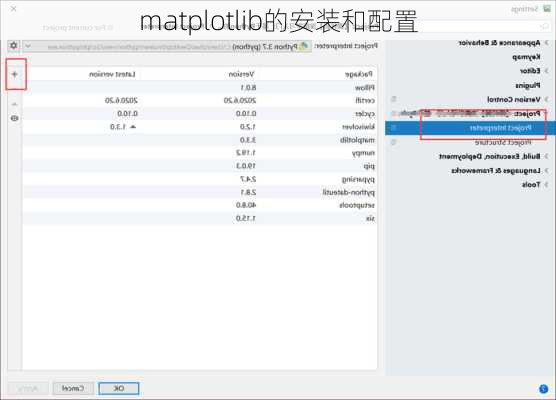Image resolution: width=556 pixels, height=400 pixels.
Task: Expand the Editor section chevron
Action: coord(546,71)
